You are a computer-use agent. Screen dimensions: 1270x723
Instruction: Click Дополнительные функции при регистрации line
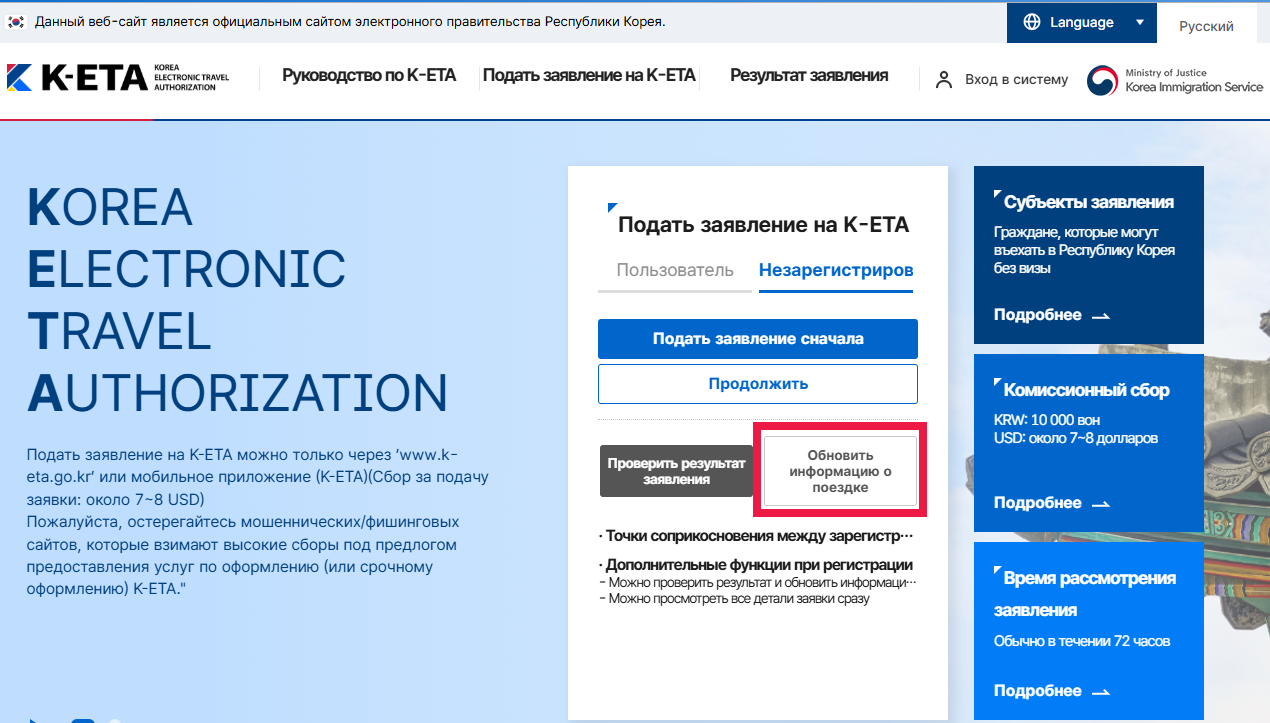point(756,565)
